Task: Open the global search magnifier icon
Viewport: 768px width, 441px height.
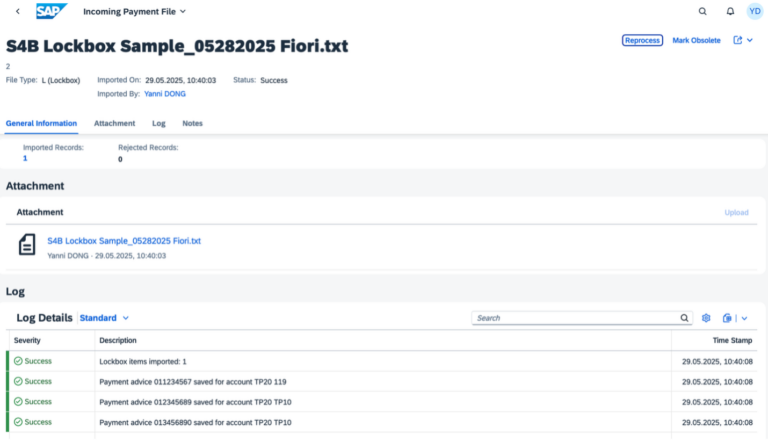Action: click(702, 11)
